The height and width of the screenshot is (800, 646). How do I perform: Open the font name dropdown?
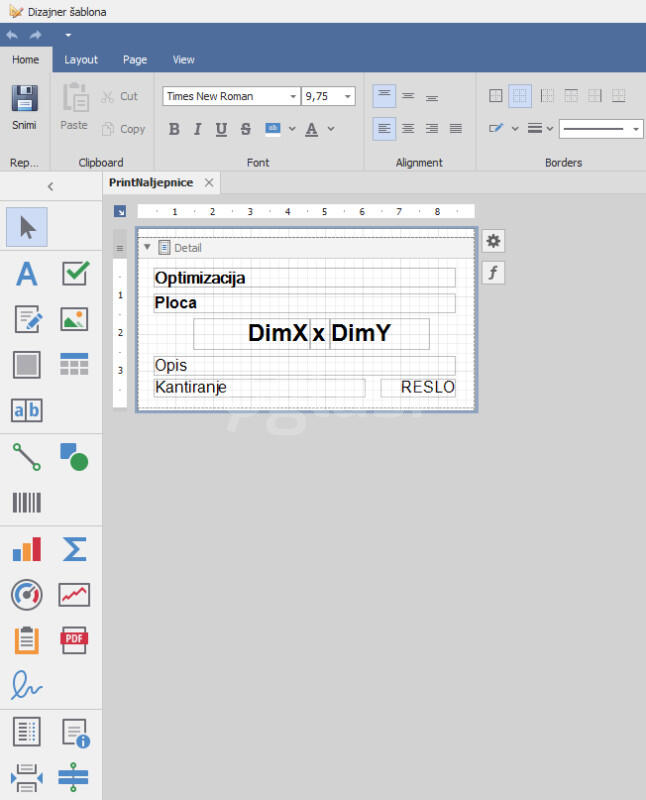click(293, 97)
